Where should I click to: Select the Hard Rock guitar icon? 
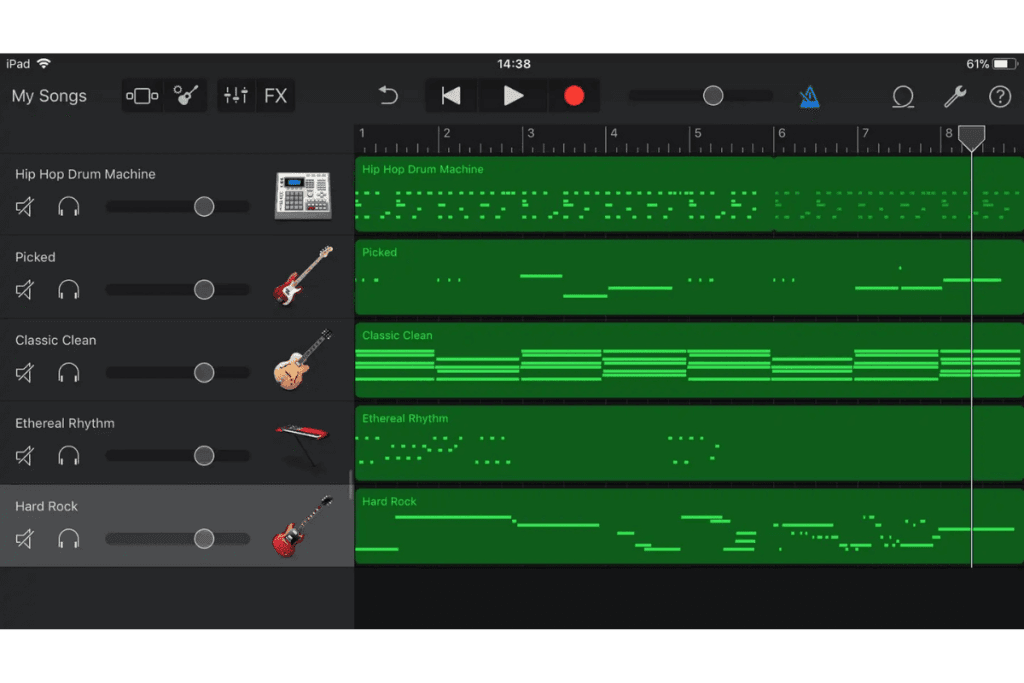click(x=303, y=526)
